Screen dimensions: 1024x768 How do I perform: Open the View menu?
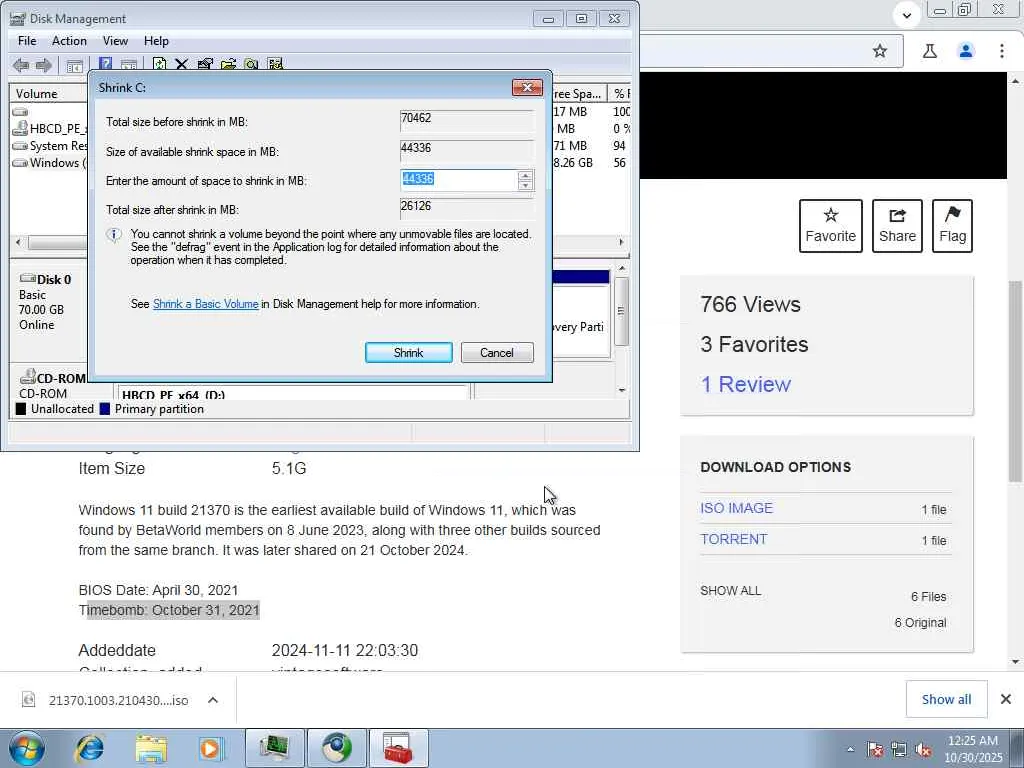pyautogui.click(x=115, y=40)
